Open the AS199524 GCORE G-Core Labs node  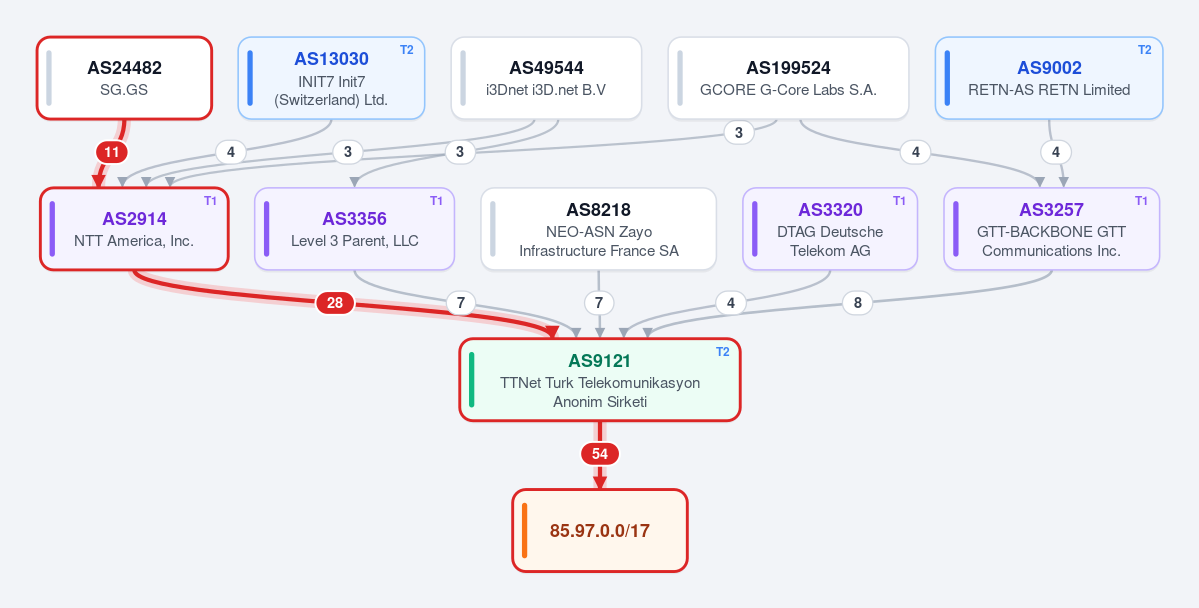788,78
